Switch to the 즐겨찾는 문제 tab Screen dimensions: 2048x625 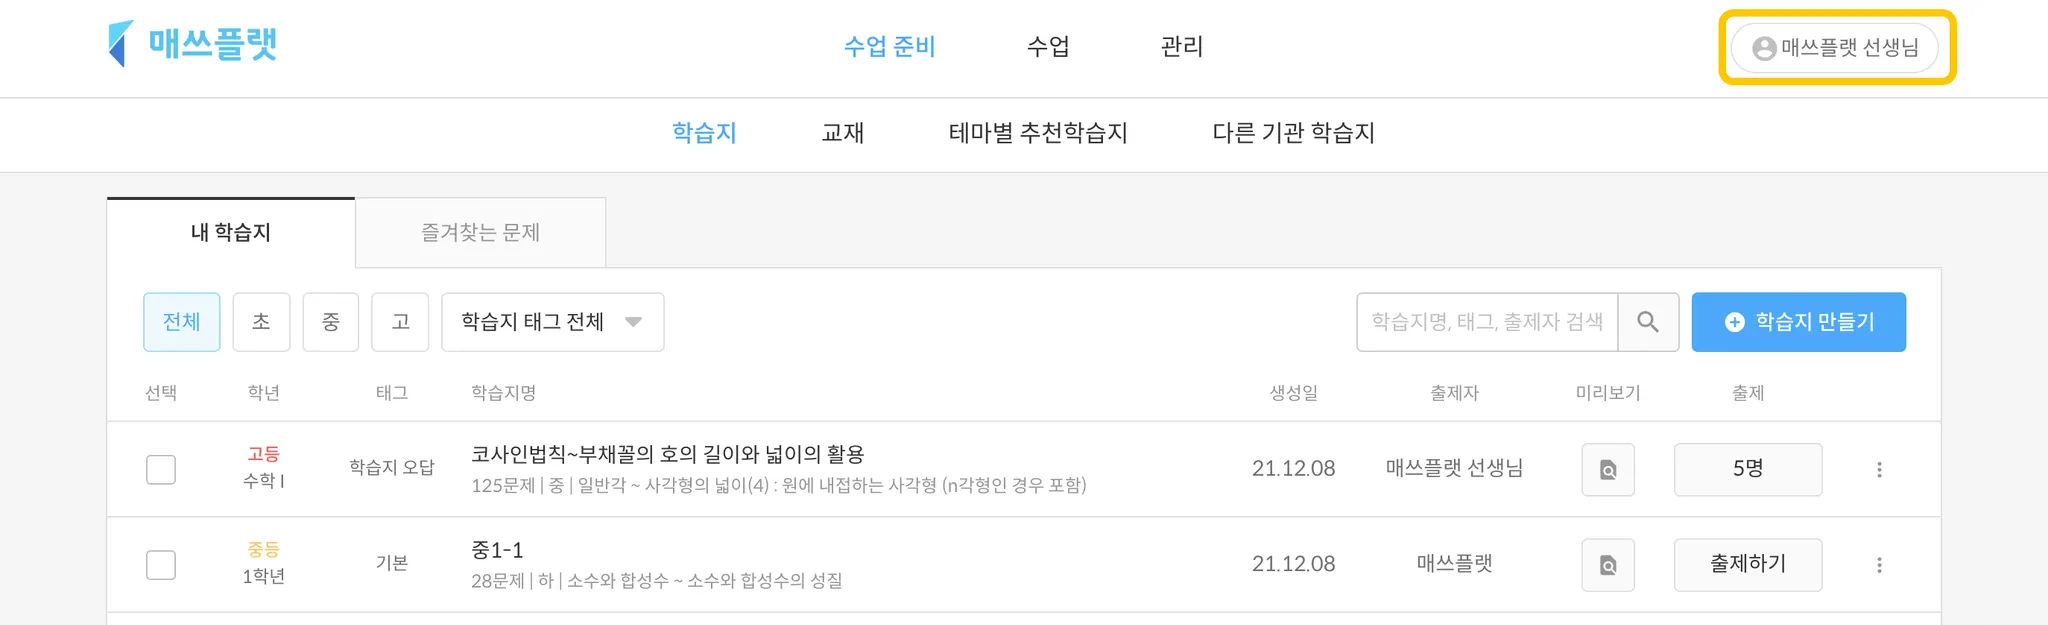point(480,233)
